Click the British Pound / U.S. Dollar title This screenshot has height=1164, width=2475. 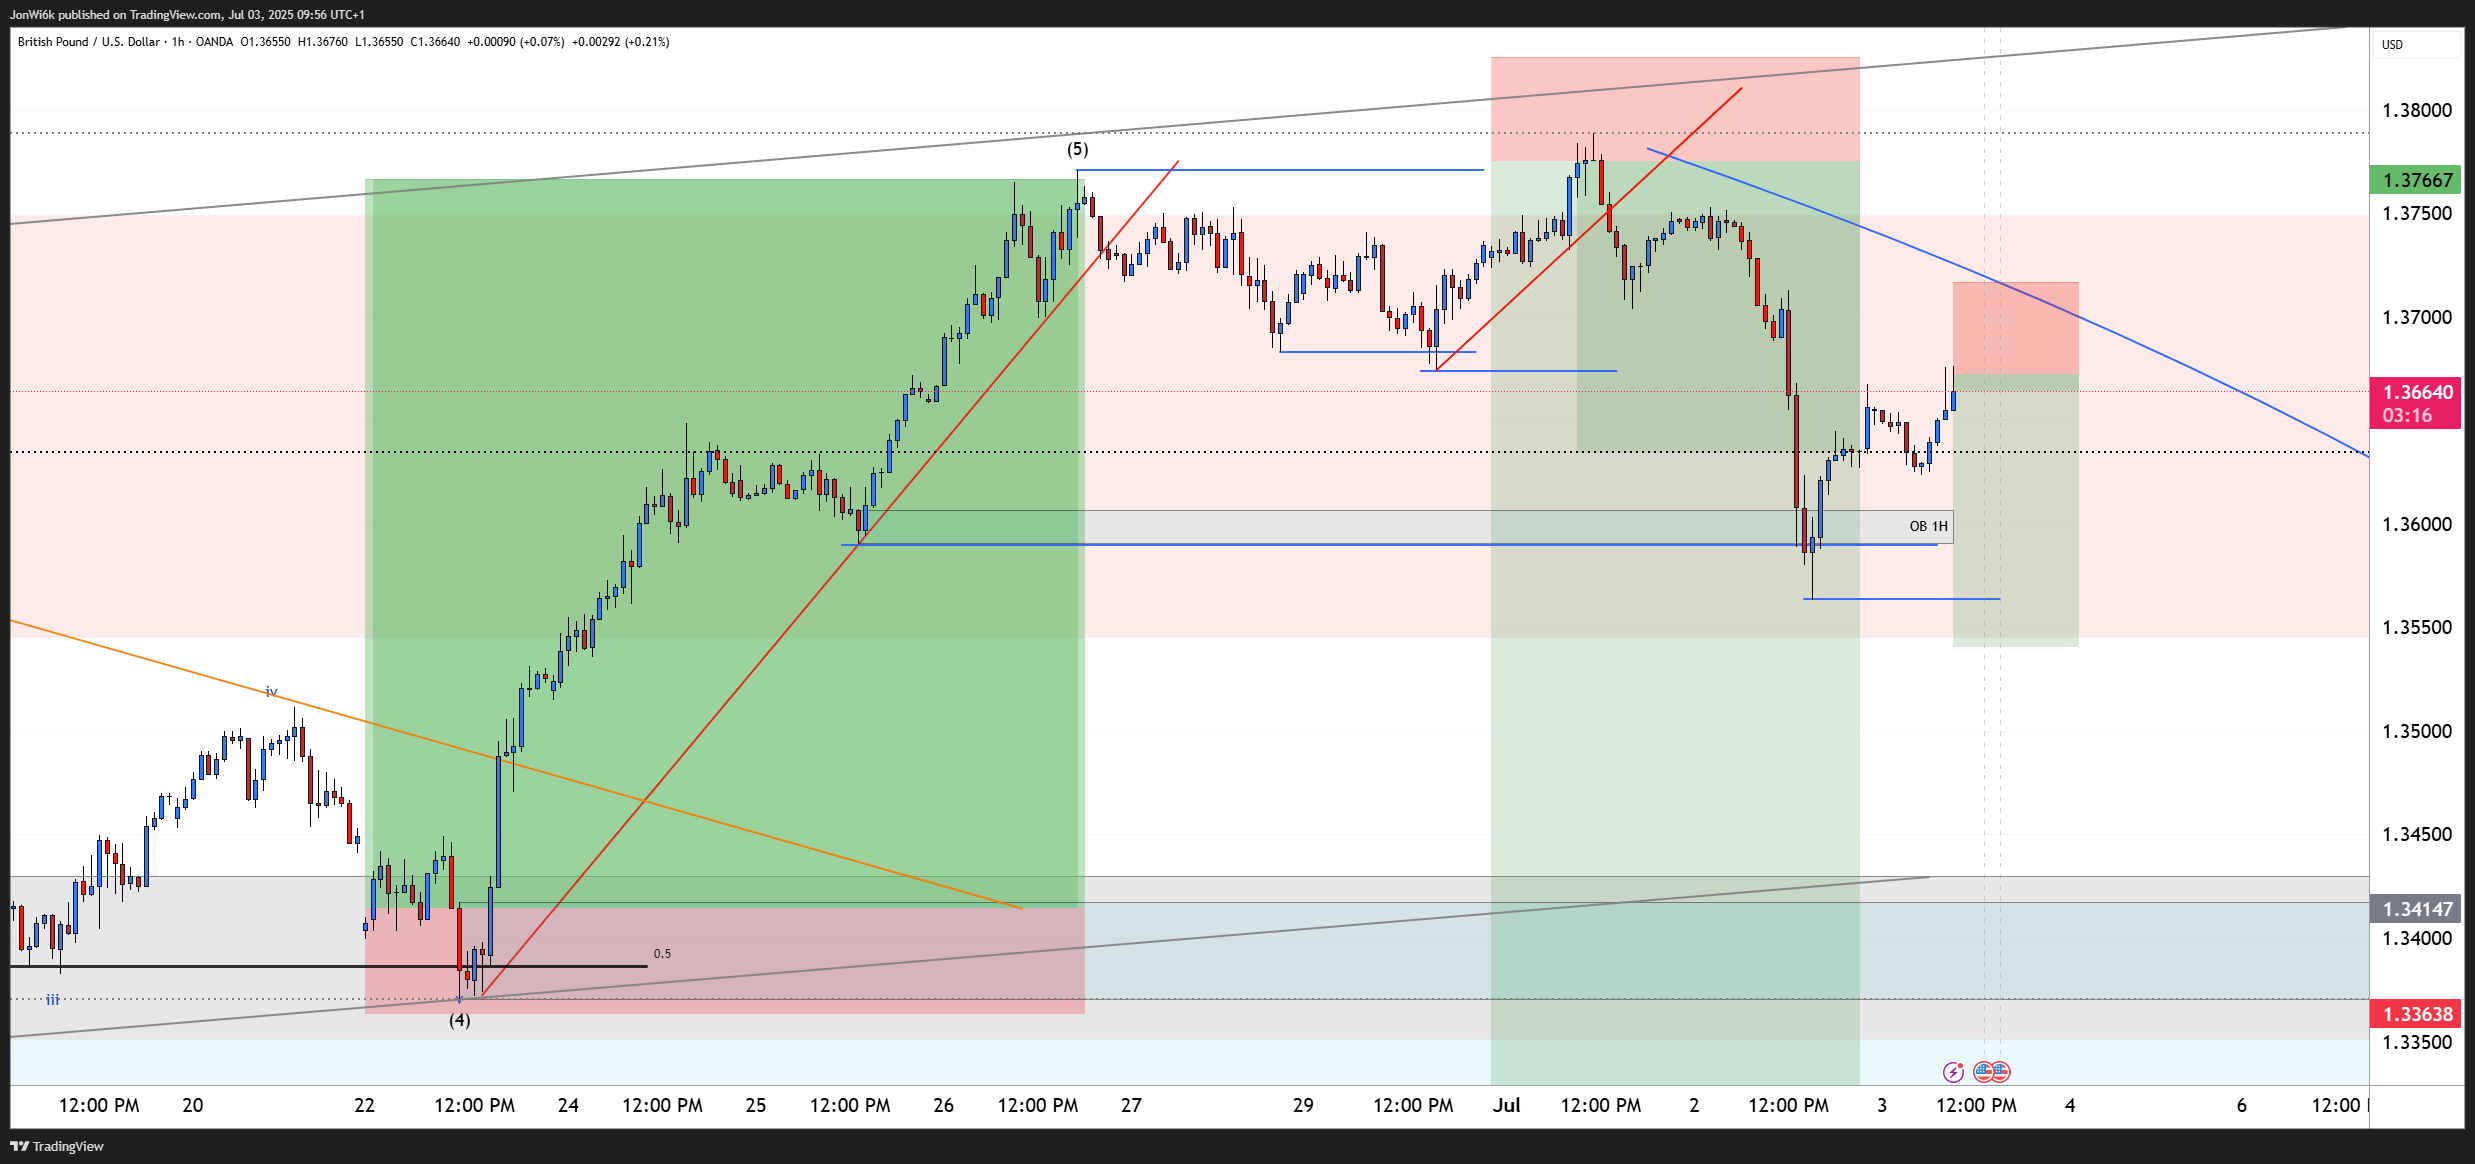89,42
